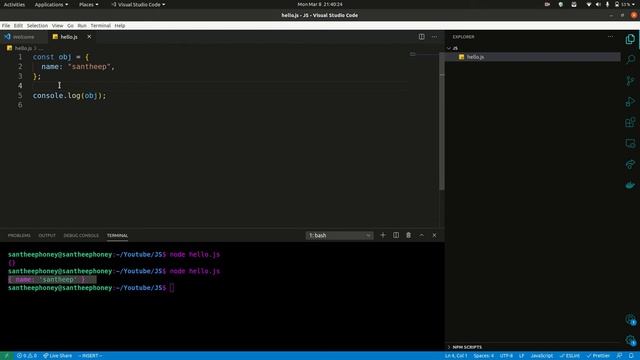Image resolution: width=640 pixels, height=360 pixels.
Task: Open notifications bell in status bar
Action: 631,356
